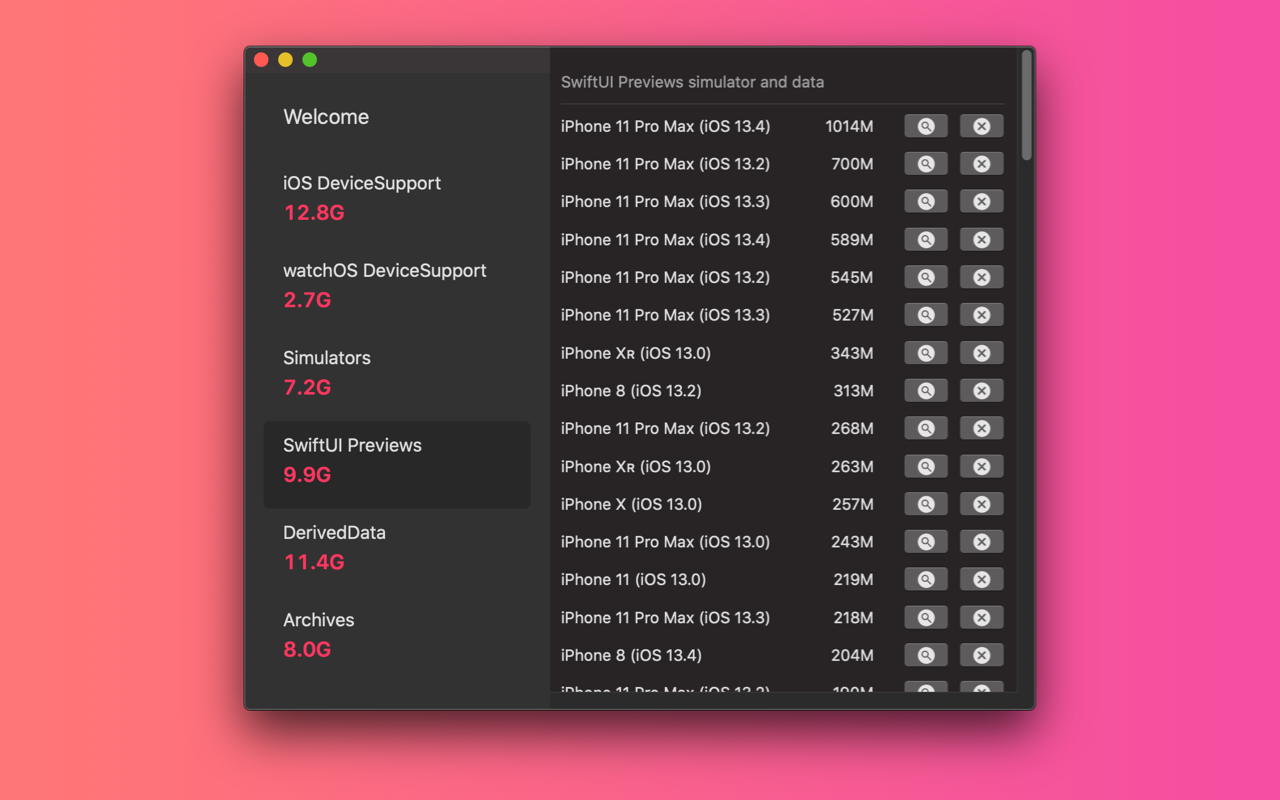Open the Welcome screen
This screenshot has width=1280, height=800.
click(x=326, y=117)
